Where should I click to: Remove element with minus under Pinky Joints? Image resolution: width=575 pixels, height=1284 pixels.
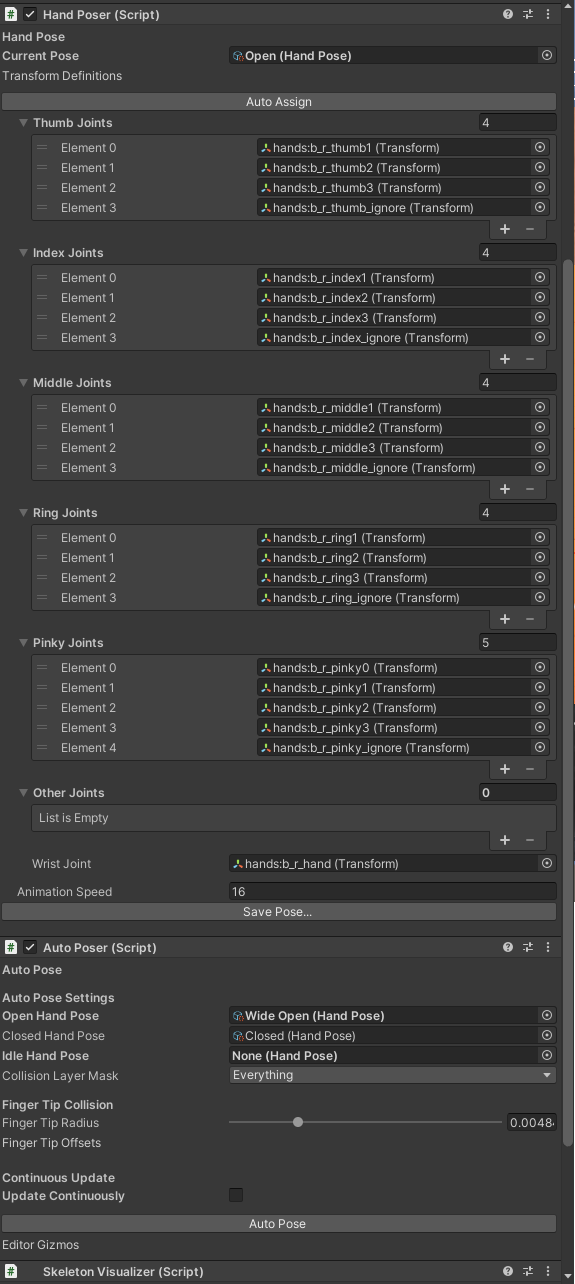530,769
